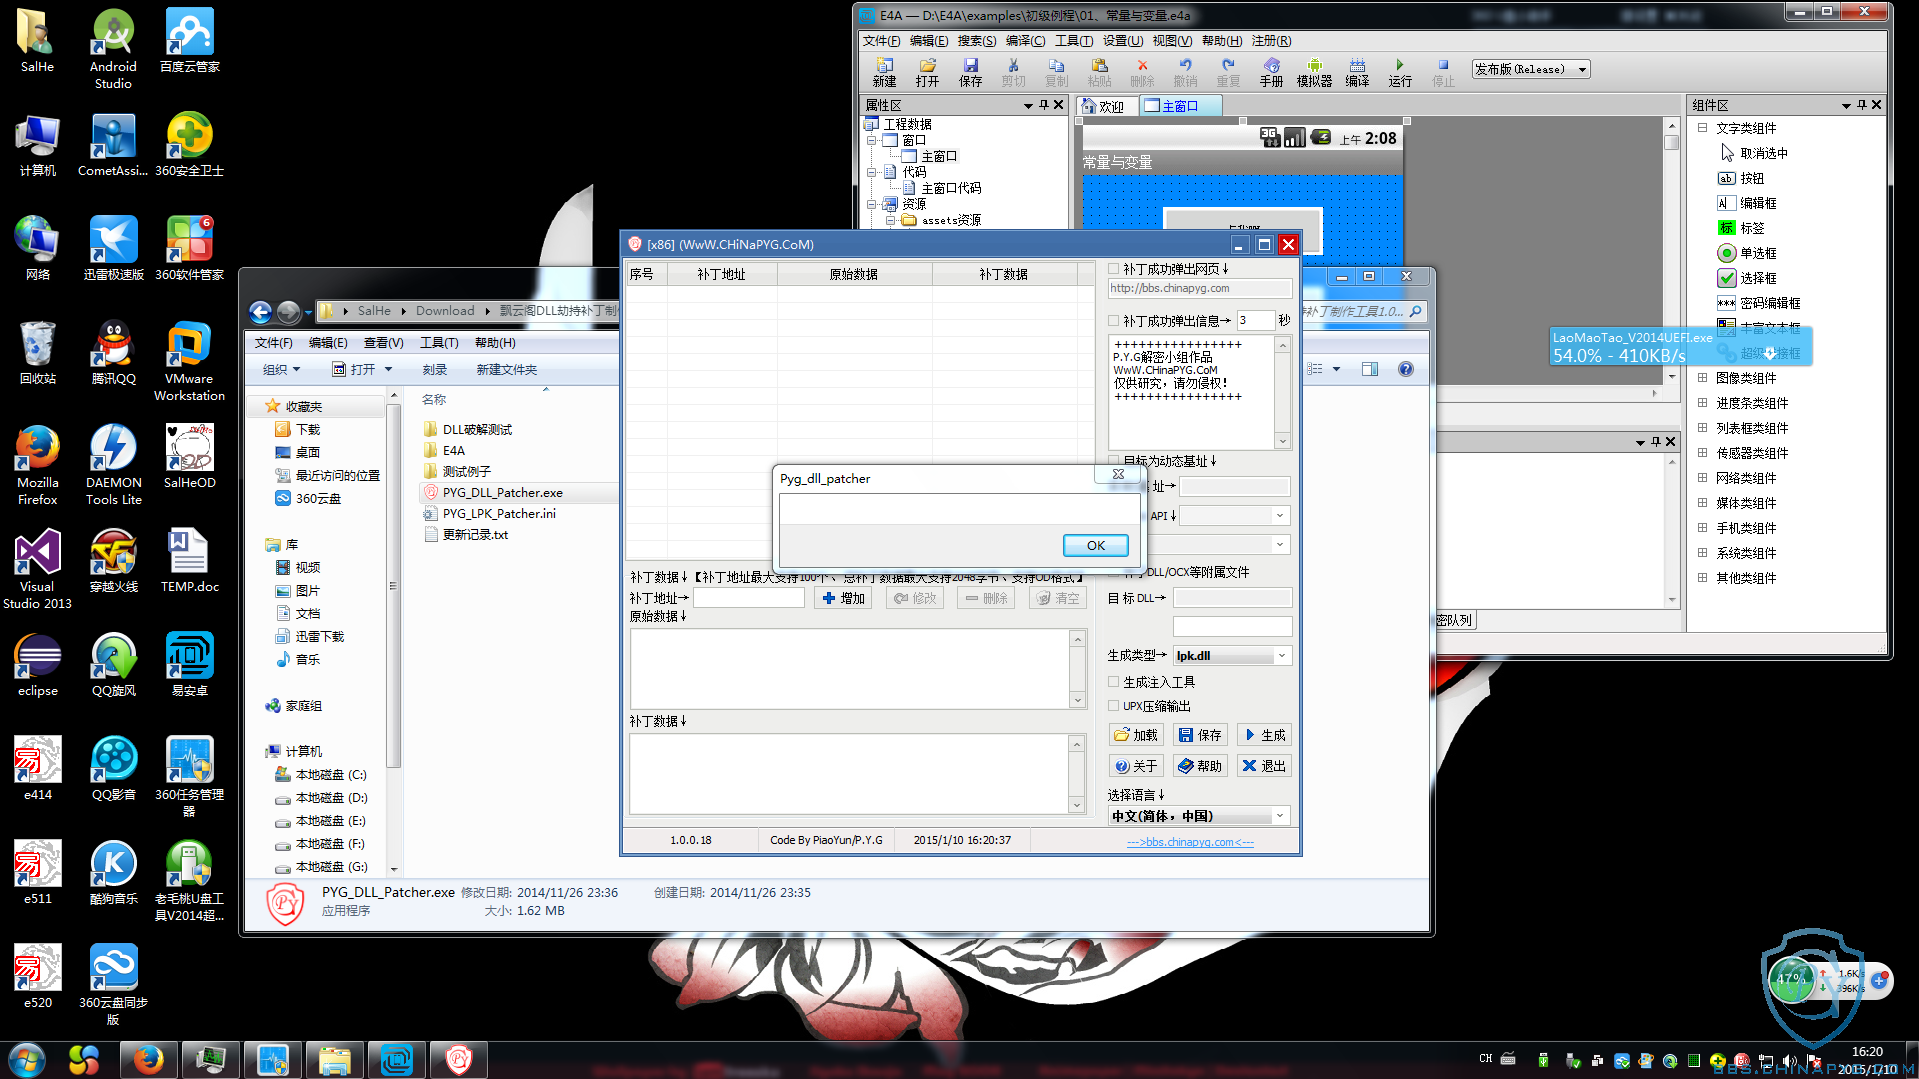Enable the 补丁成功弹出信息 checkbox
The height and width of the screenshot is (1079, 1919).
tap(1114, 321)
